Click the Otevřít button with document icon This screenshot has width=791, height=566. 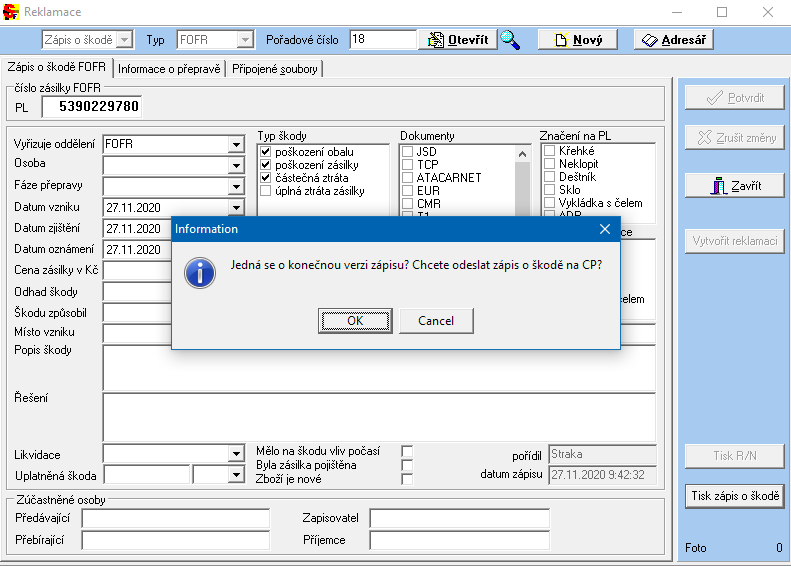(458, 40)
